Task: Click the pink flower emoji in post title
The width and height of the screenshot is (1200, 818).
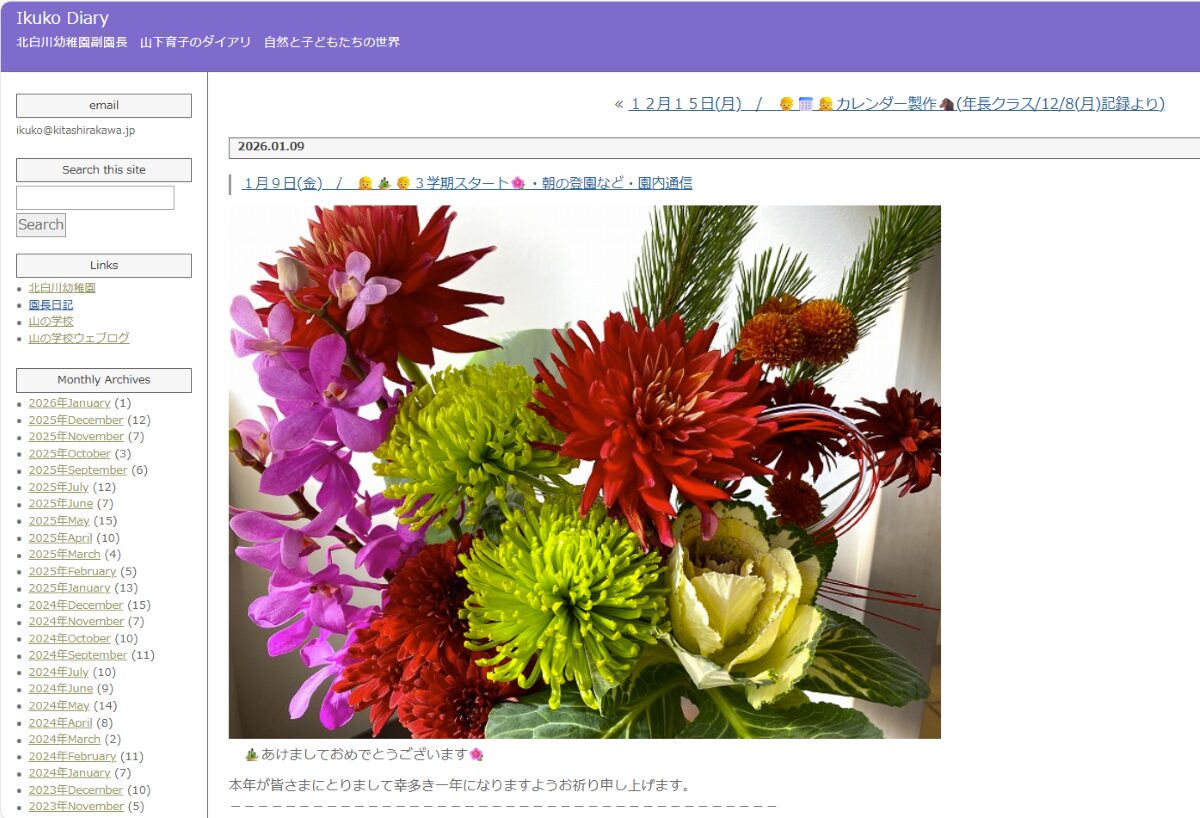Action: 517,184
